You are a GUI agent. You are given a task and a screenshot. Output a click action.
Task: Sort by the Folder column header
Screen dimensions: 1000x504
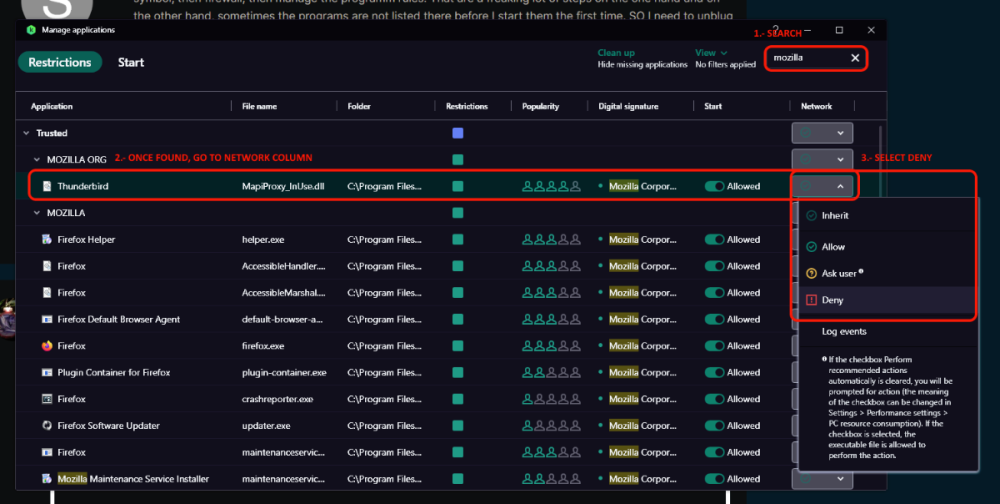[x=359, y=107]
